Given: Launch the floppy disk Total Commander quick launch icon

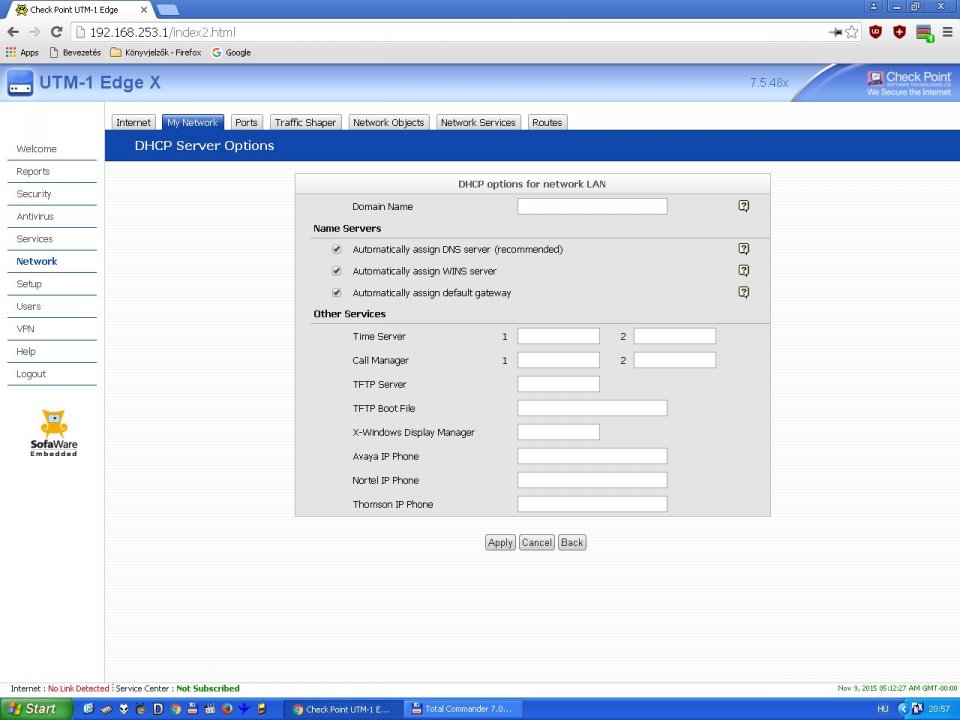Looking at the screenshot, I should [192, 709].
